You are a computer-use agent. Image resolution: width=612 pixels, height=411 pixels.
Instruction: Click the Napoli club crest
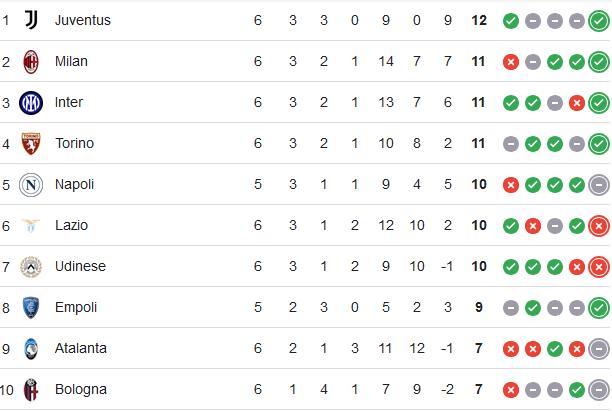pos(31,185)
